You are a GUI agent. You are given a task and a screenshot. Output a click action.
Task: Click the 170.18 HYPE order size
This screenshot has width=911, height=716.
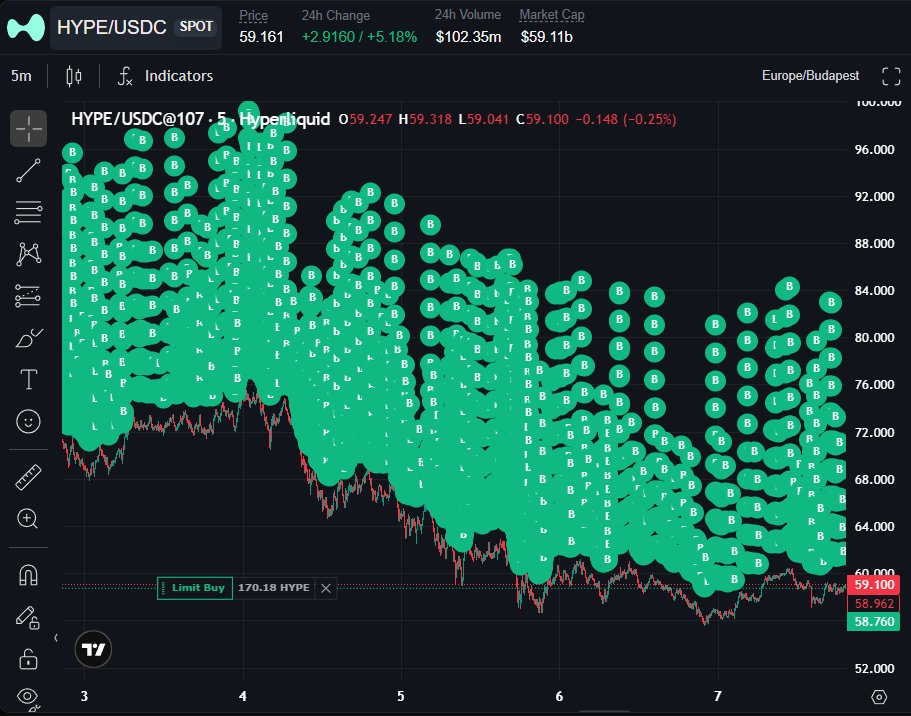coord(274,588)
